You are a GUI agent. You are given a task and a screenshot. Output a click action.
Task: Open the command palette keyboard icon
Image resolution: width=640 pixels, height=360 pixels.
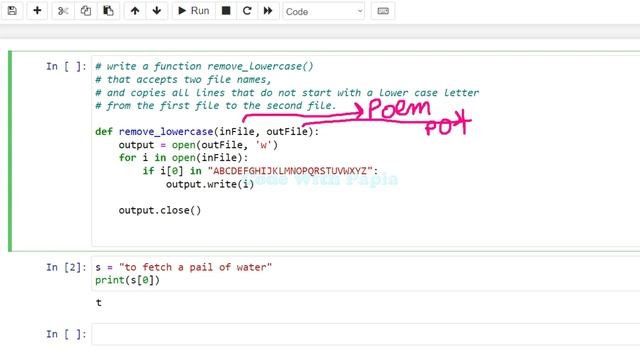click(x=383, y=11)
